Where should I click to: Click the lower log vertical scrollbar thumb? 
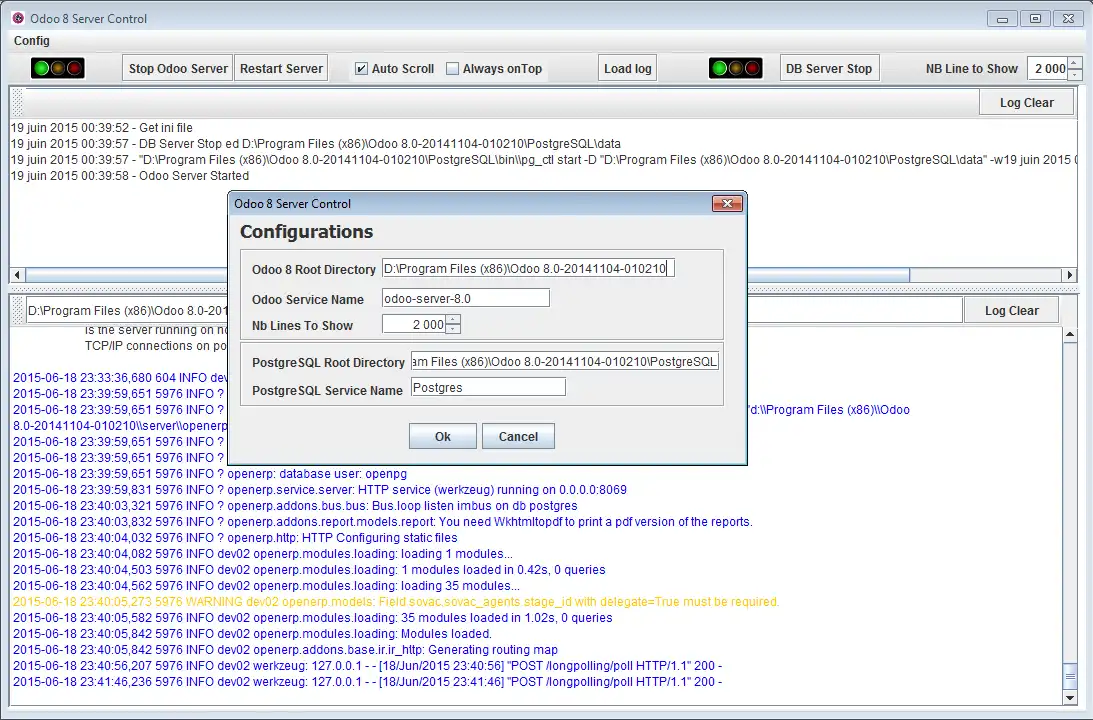(x=1070, y=677)
